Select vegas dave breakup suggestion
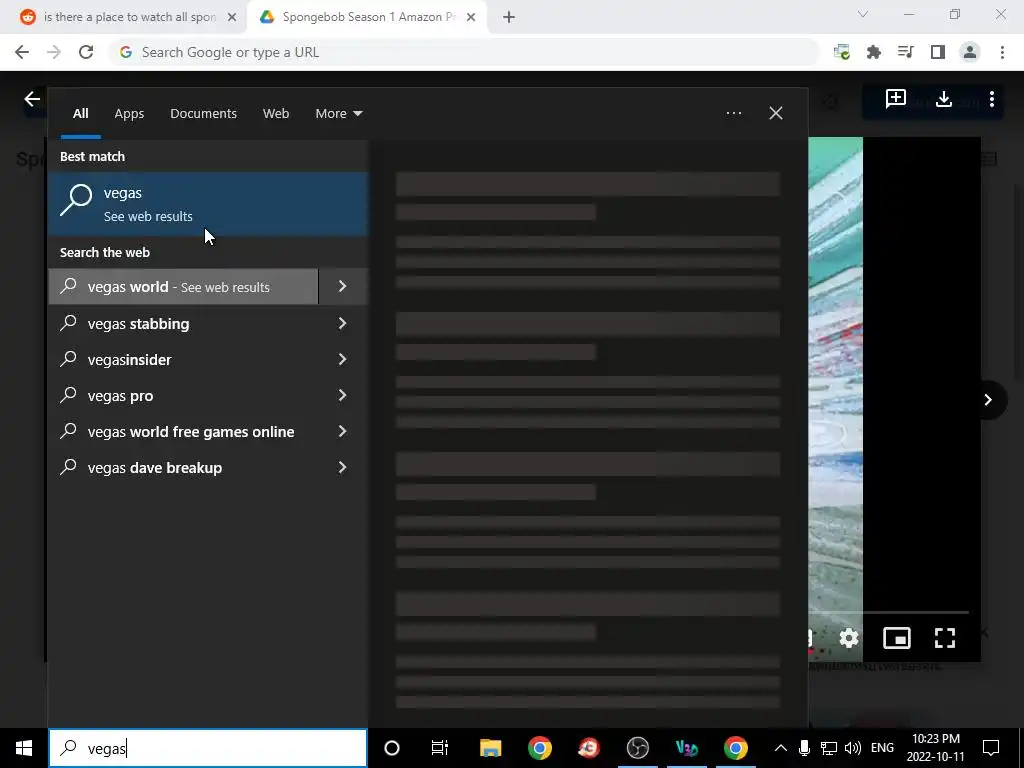This screenshot has width=1024, height=768. coord(183,468)
